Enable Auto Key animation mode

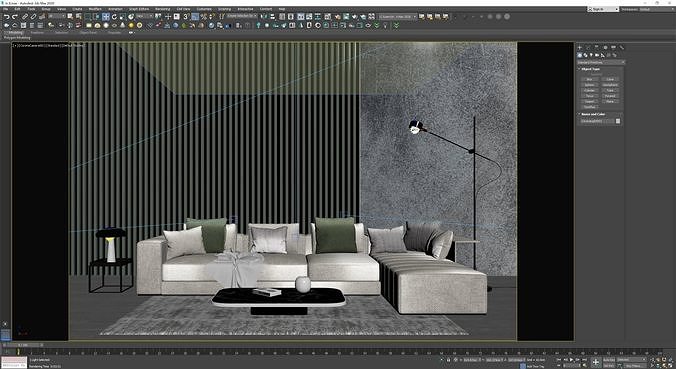[x=609, y=360]
